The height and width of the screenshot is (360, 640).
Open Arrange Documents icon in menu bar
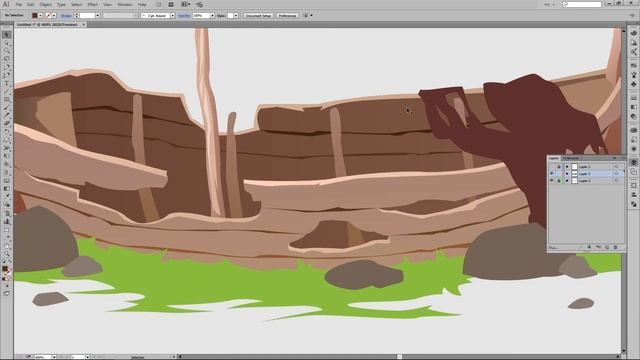[186, 4]
